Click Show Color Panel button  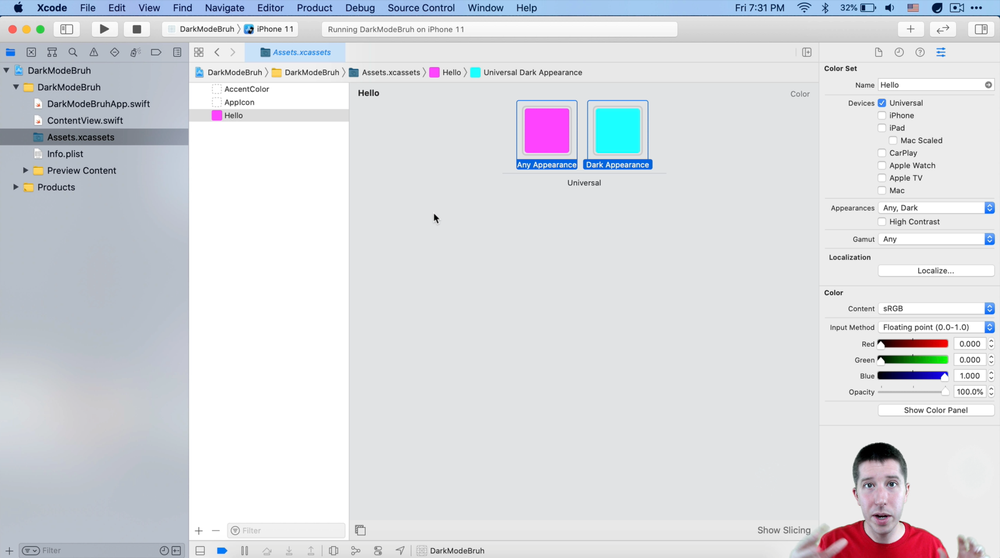pyautogui.click(x=936, y=410)
